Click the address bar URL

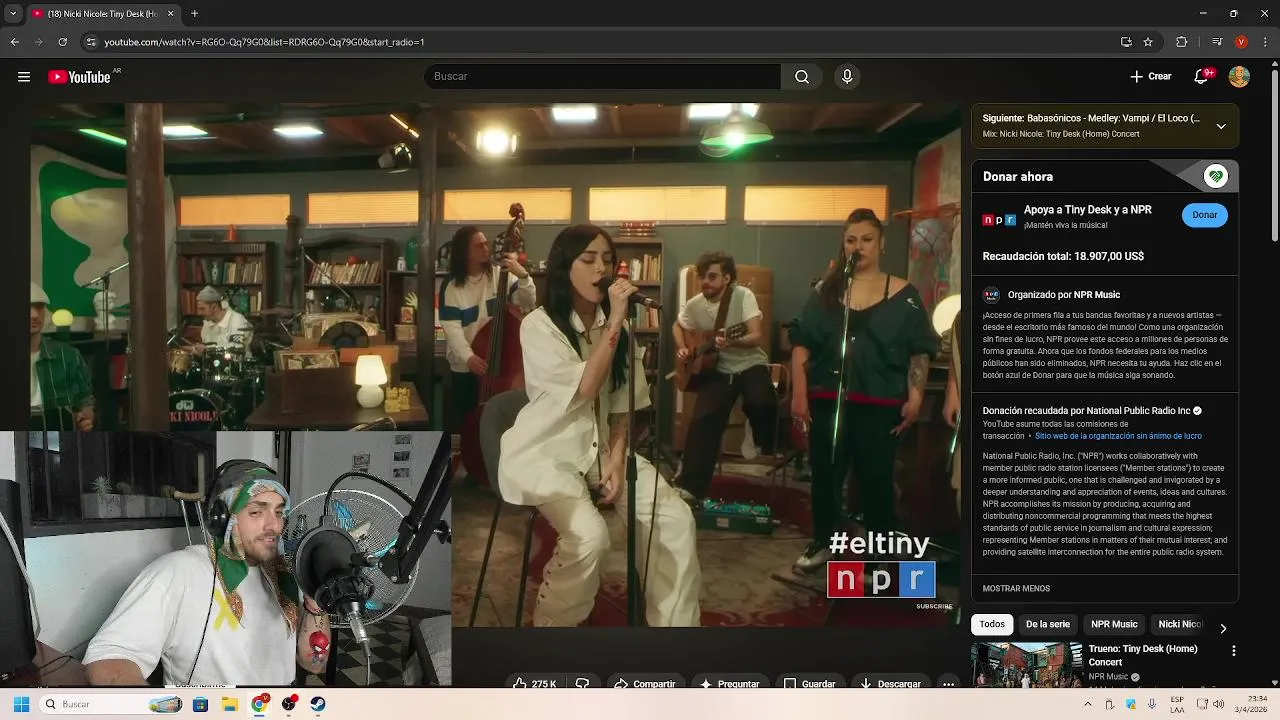click(x=264, y=42)
